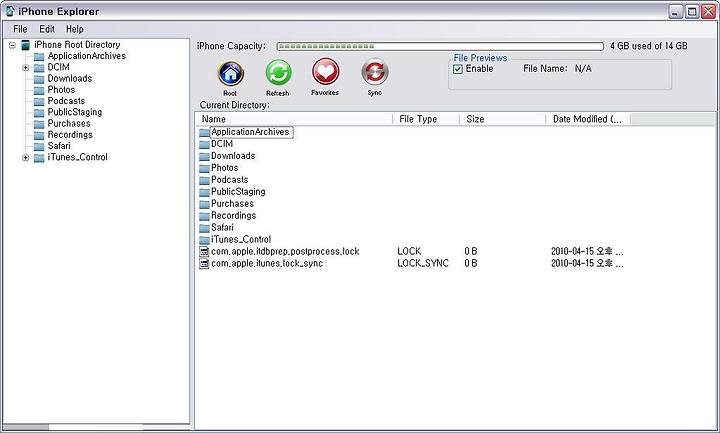Select com.apple.itdbprep.postprocess.lock file name

pyautogui.click(x=285, y=252)
